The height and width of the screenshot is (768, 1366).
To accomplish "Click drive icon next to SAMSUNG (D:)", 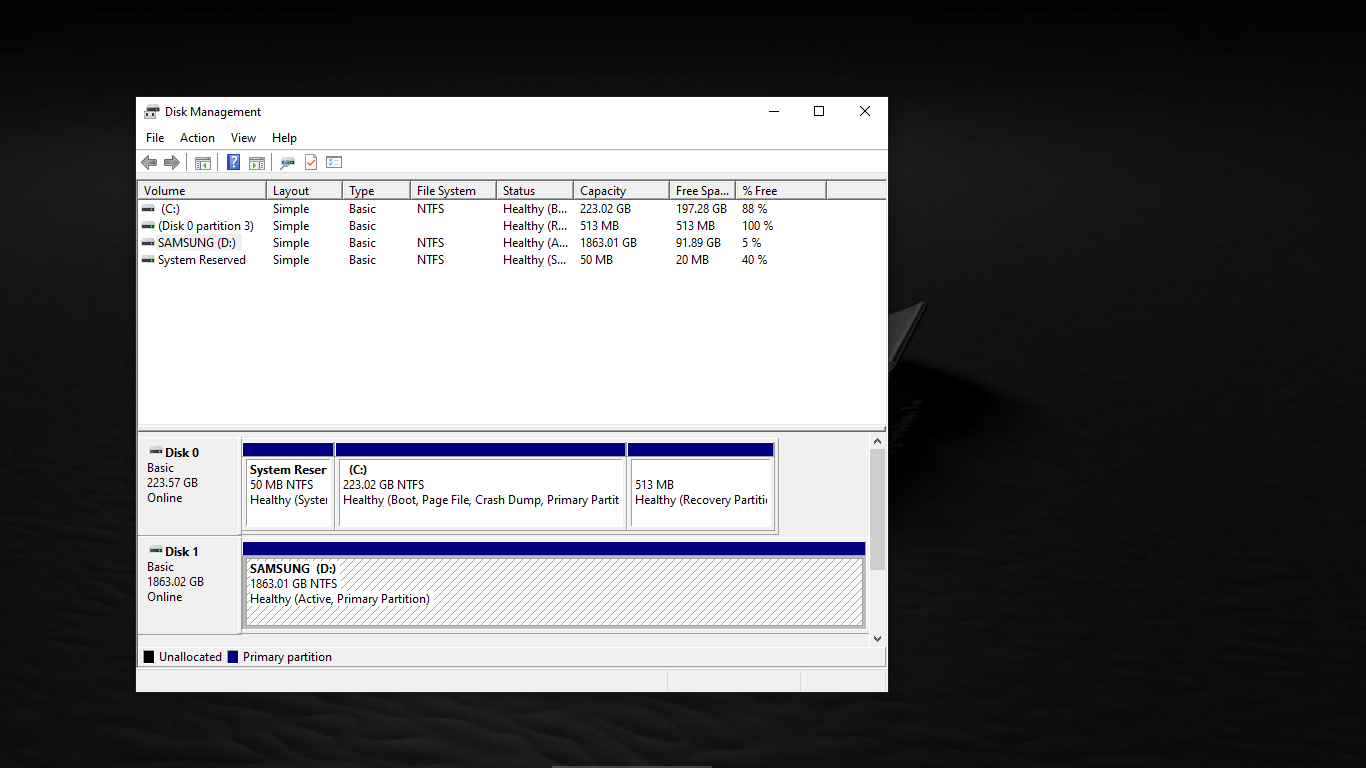I will [148, 243].
